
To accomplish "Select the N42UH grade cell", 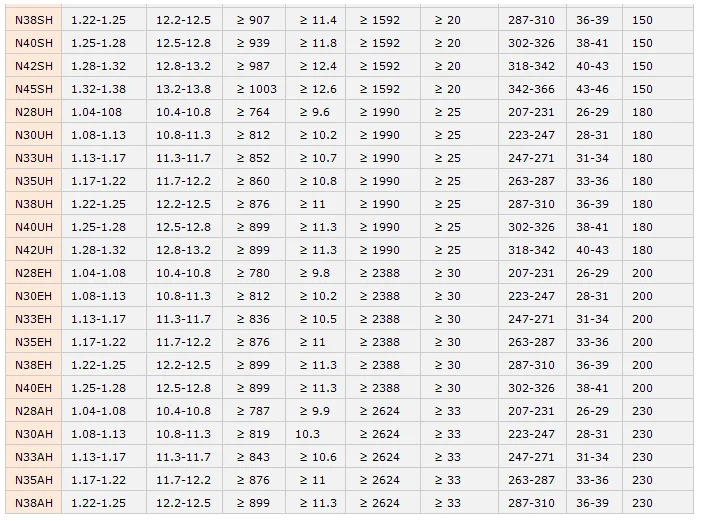I will (34, 250).
